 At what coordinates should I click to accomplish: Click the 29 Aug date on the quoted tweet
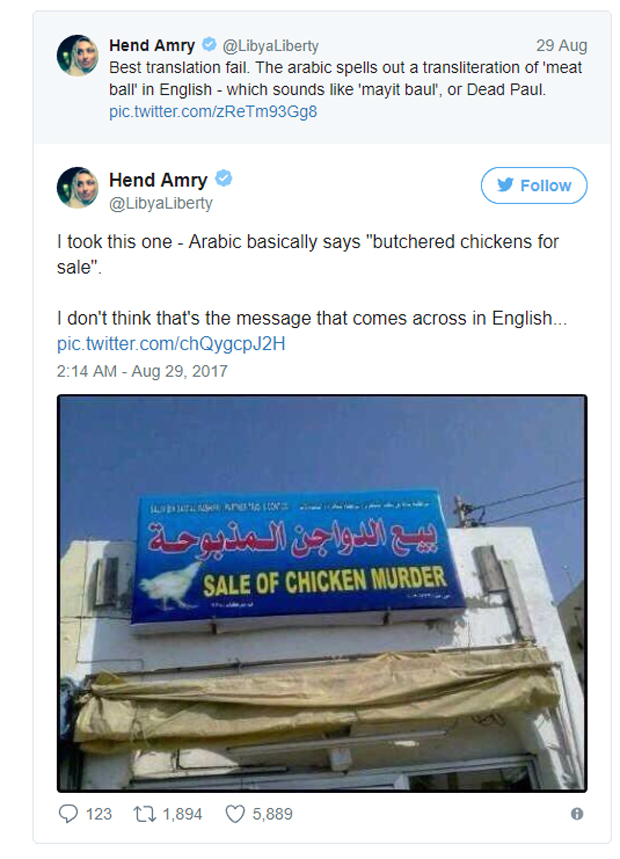pyautogui.click(x=561, y=46)
